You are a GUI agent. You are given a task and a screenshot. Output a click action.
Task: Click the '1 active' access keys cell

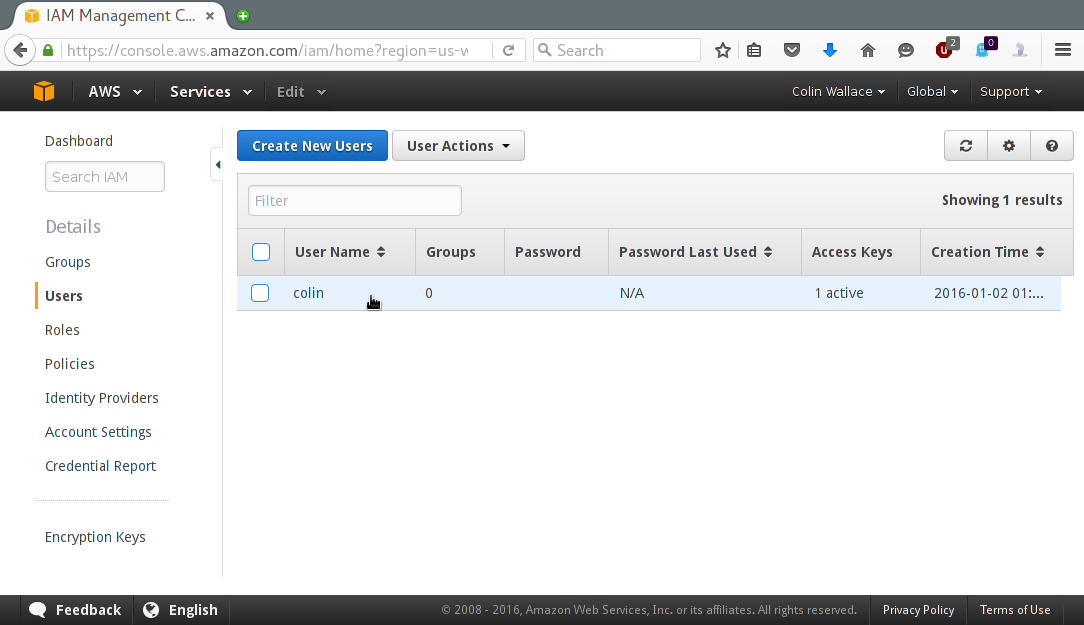[x=839, y=293]
